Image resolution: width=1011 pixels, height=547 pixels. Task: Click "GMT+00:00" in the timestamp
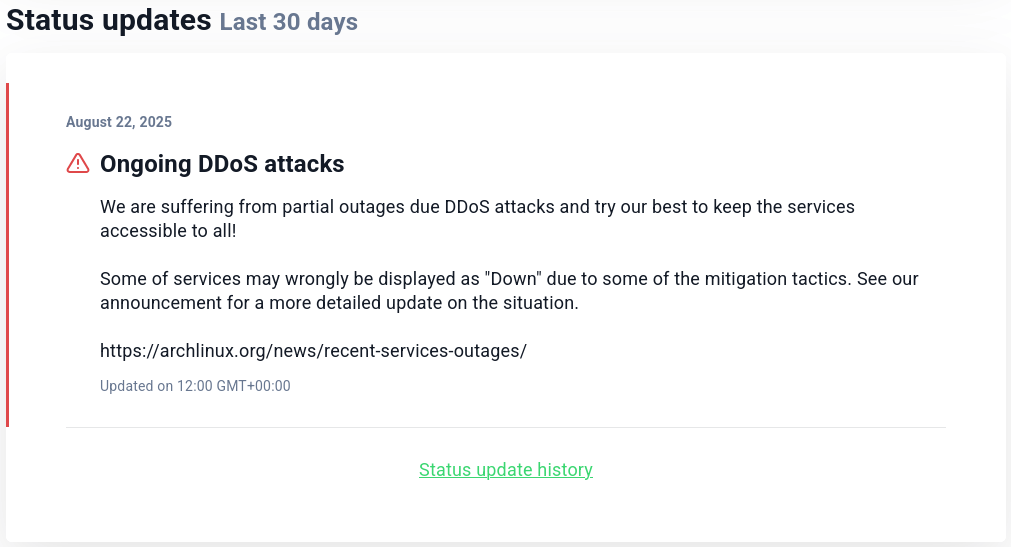tap(253, 386)
